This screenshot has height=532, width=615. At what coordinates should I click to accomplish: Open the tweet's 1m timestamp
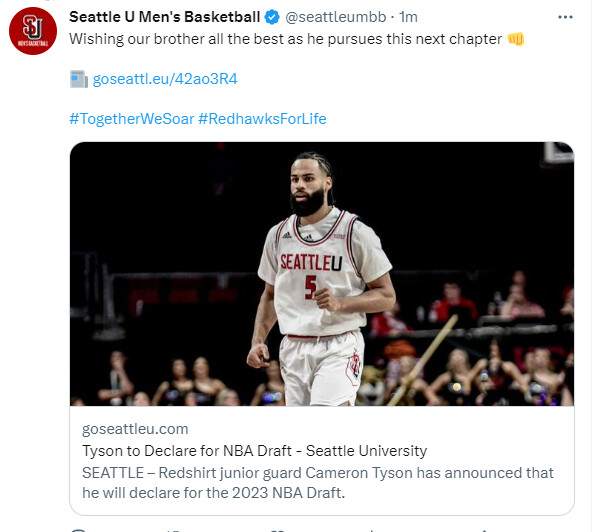pos(409,17)
